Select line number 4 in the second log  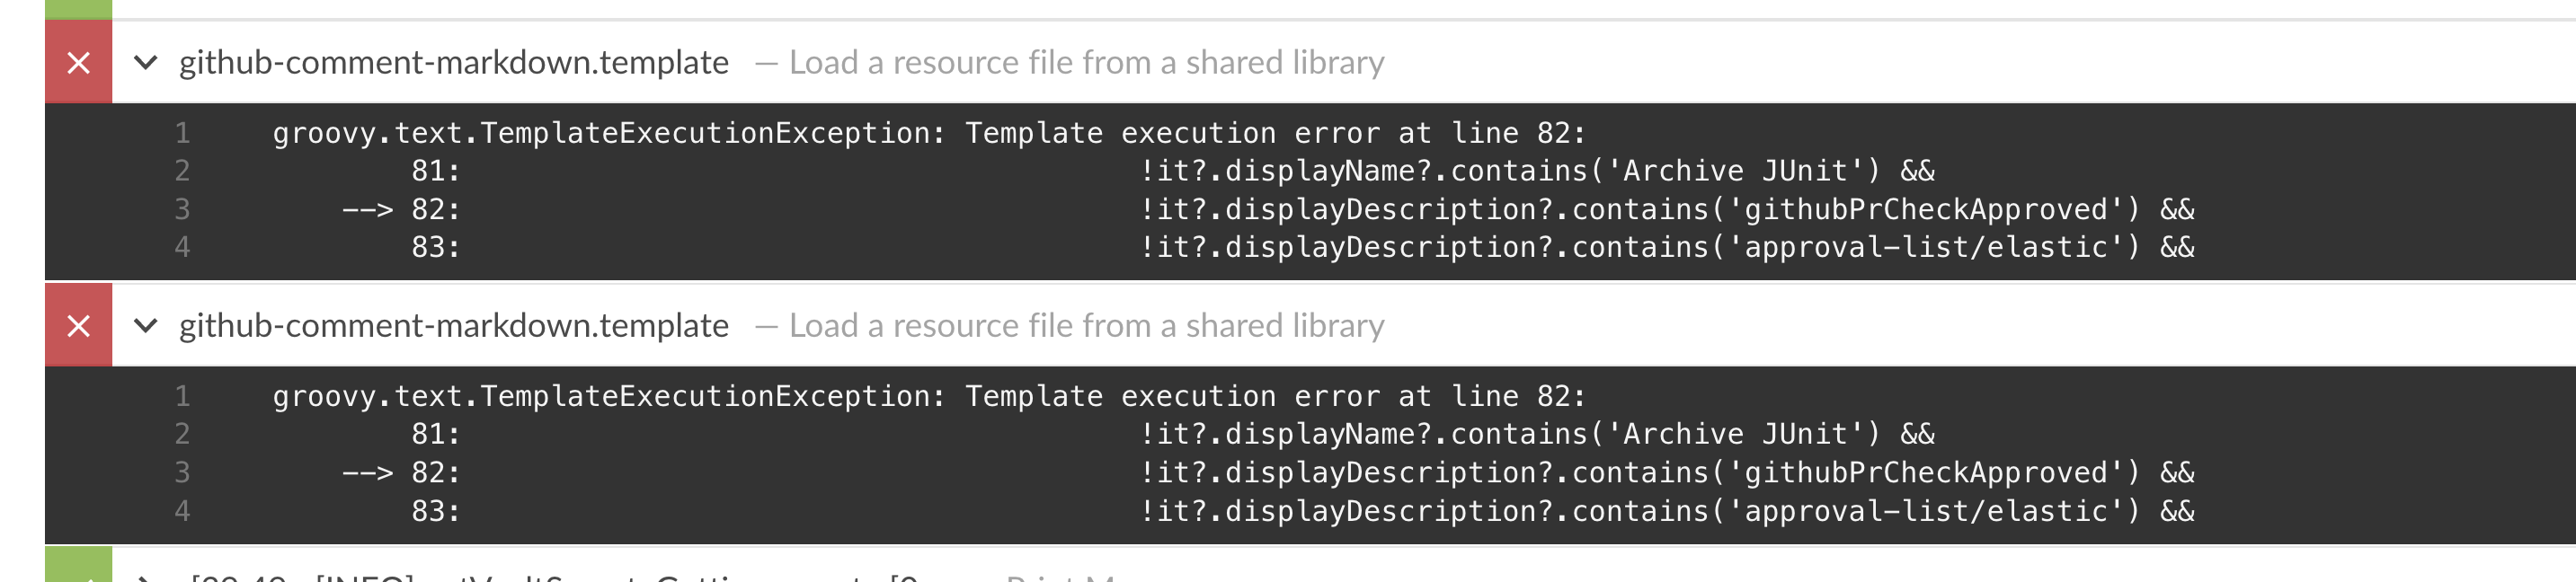point(185,509)
